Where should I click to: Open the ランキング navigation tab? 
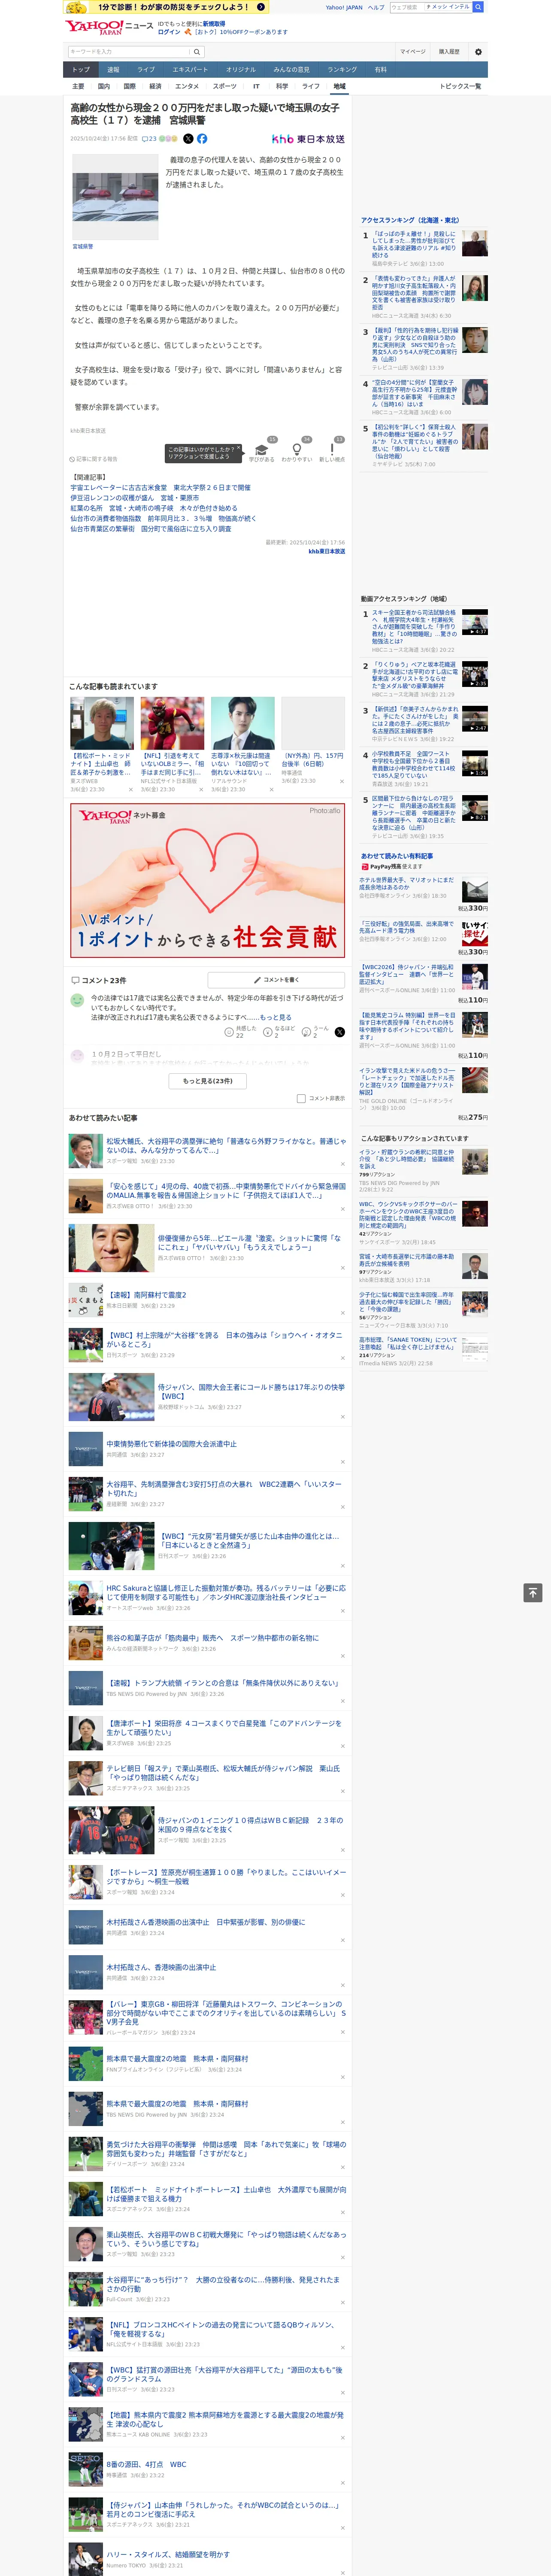tap(342, 70)
